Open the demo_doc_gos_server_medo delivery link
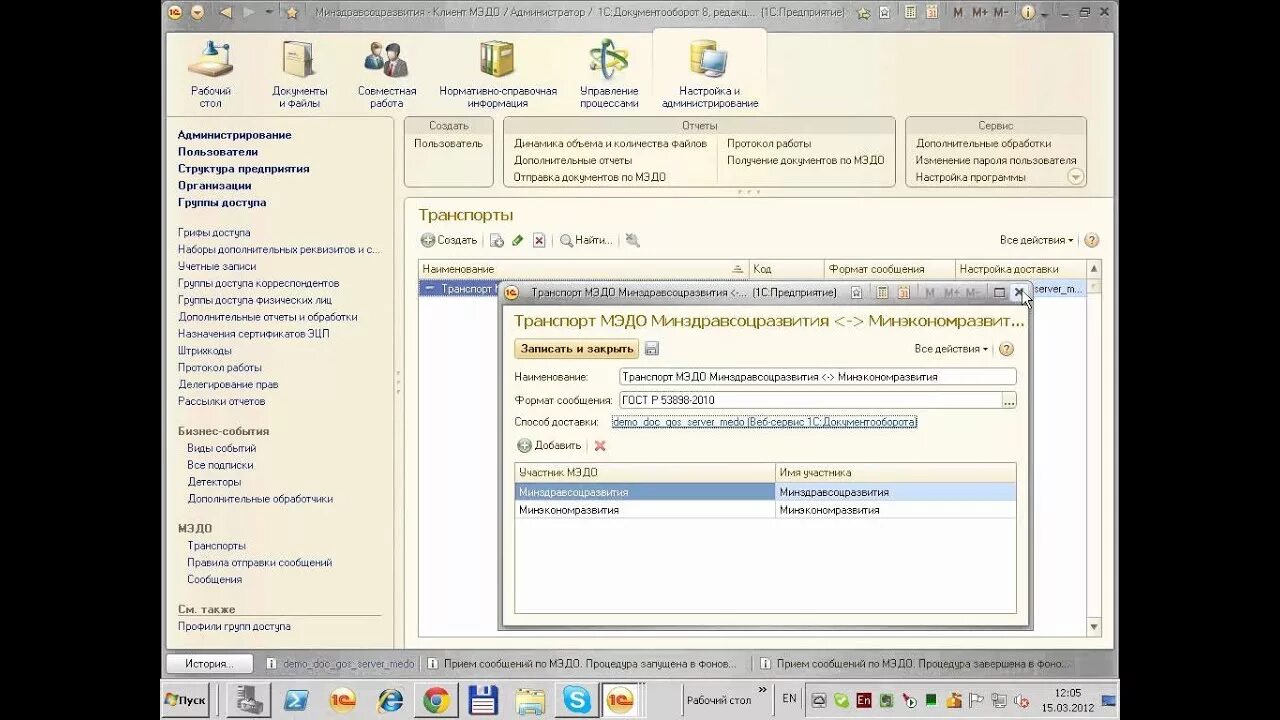Viewport: 1280px width, 720px height. [x=764, y=422]
